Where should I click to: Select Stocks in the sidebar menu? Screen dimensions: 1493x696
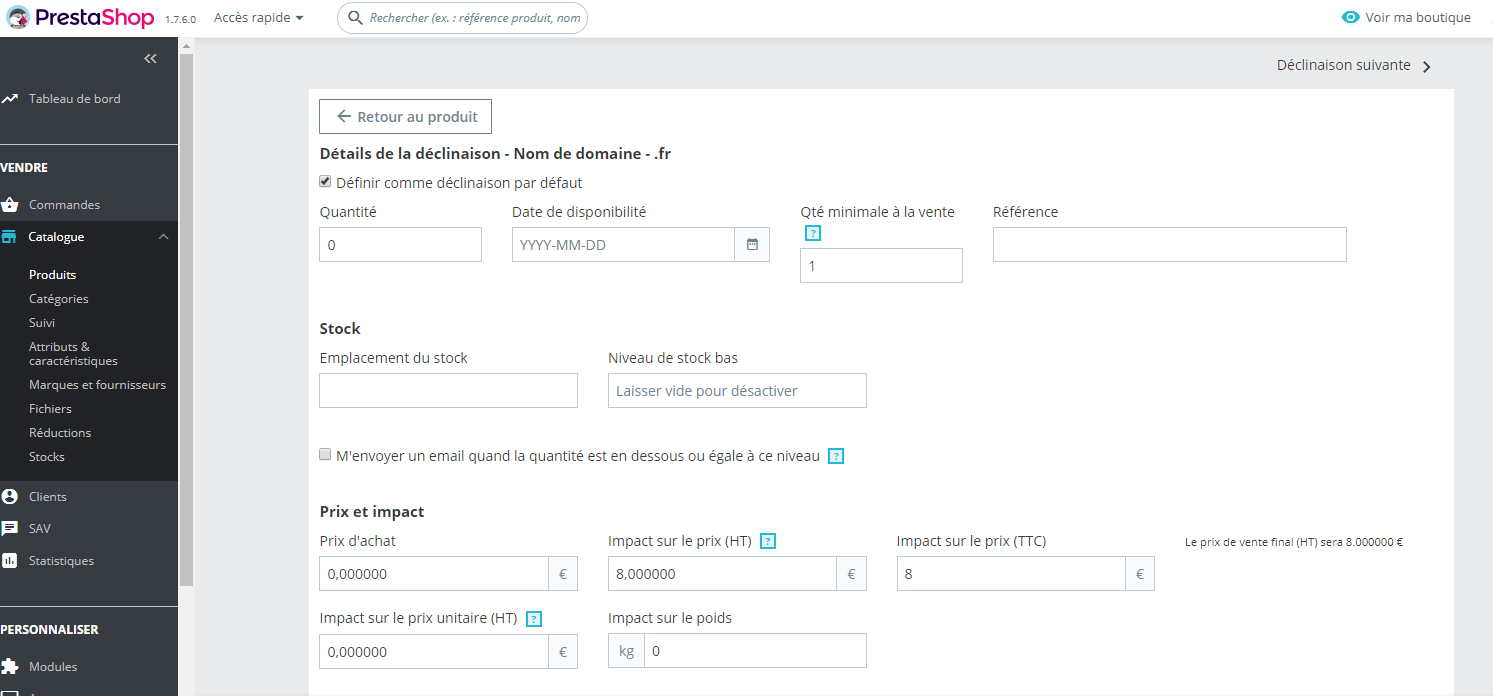point(46,457)
